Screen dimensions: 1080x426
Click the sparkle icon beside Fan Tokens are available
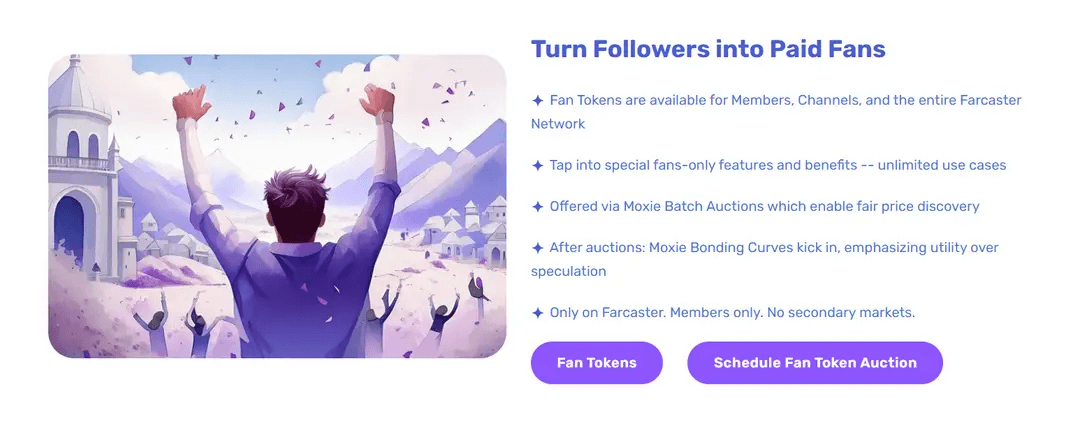pyautogui.click(x=537, y=101)
